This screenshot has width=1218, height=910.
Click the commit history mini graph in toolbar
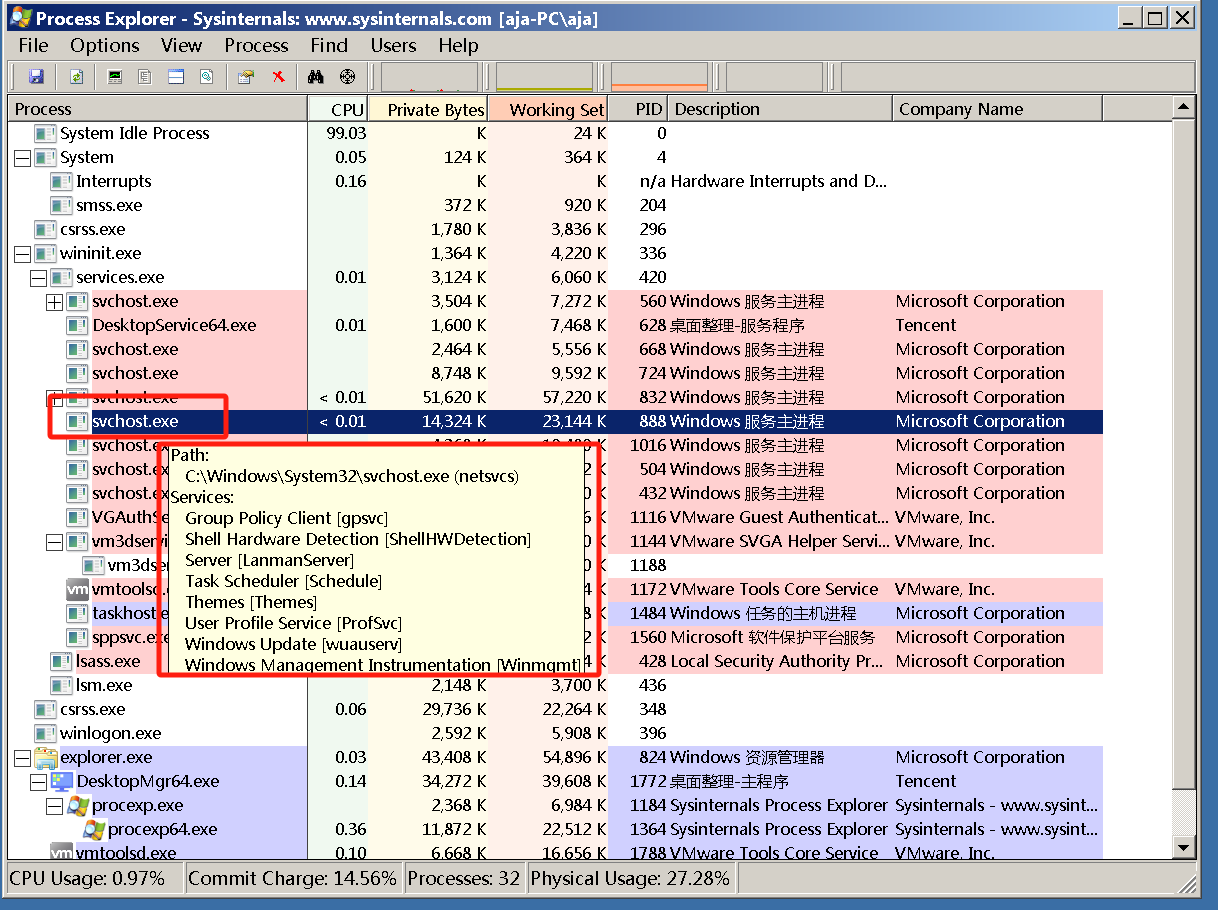545,77
